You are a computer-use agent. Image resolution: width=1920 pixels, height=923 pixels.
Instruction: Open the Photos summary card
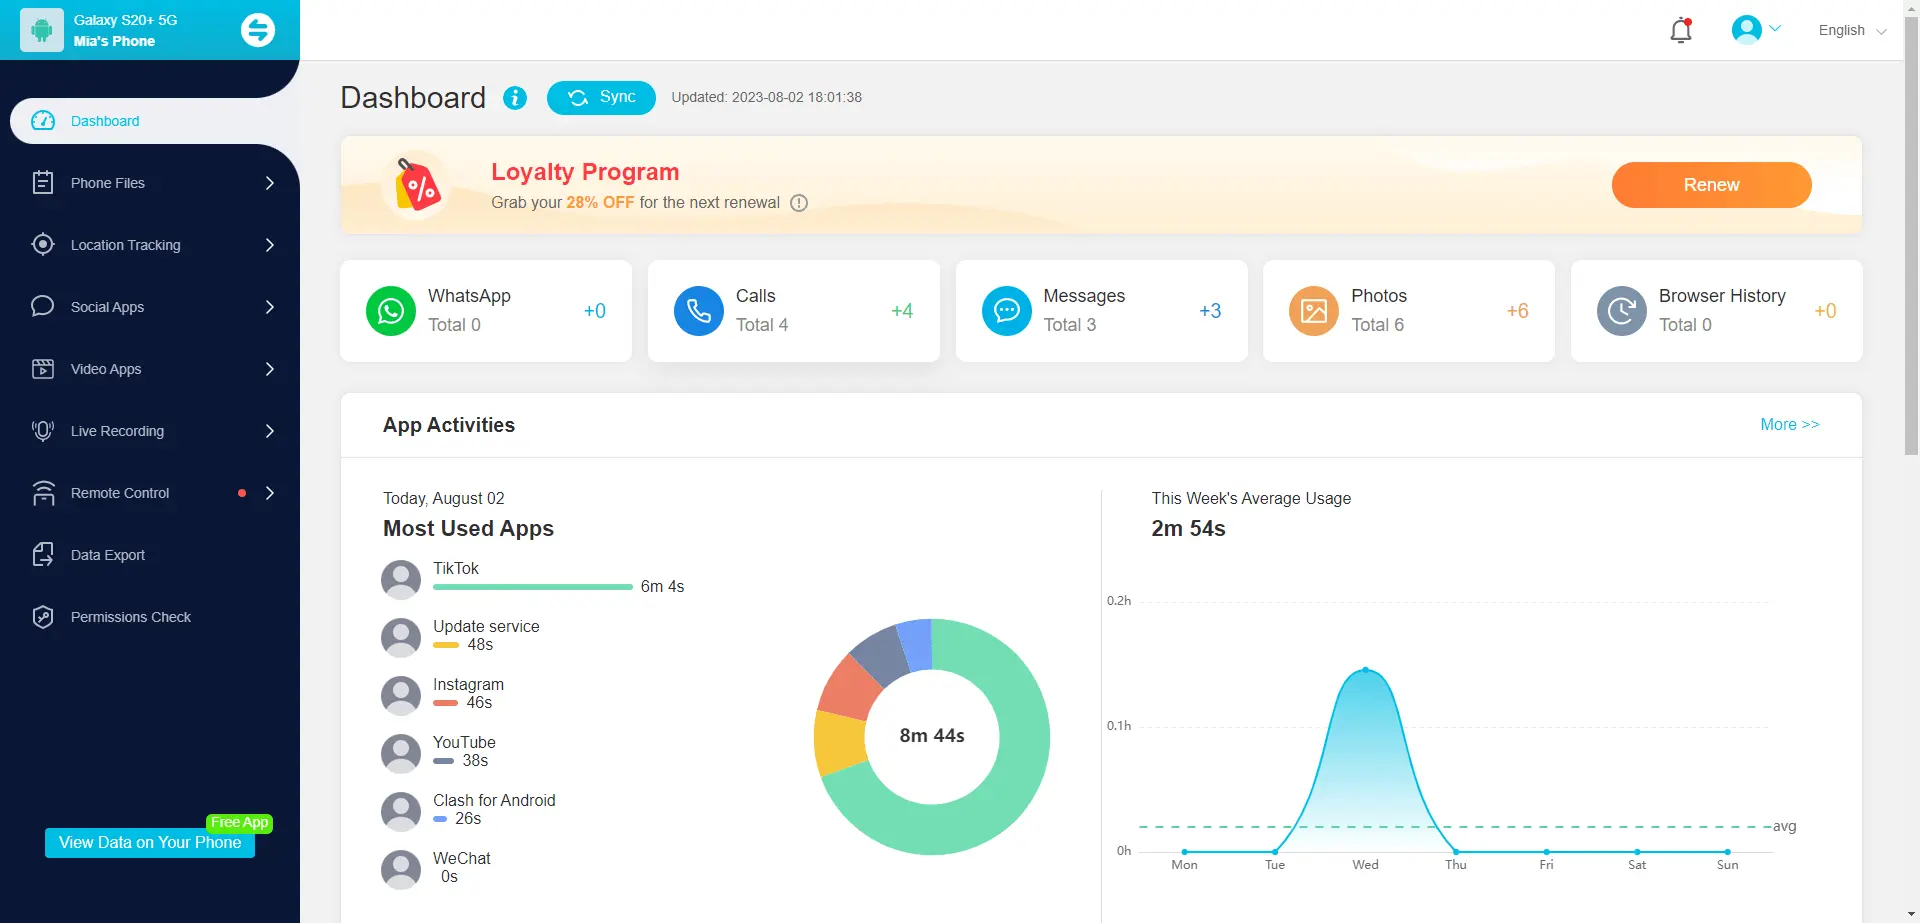click(x=1409, y=311)
